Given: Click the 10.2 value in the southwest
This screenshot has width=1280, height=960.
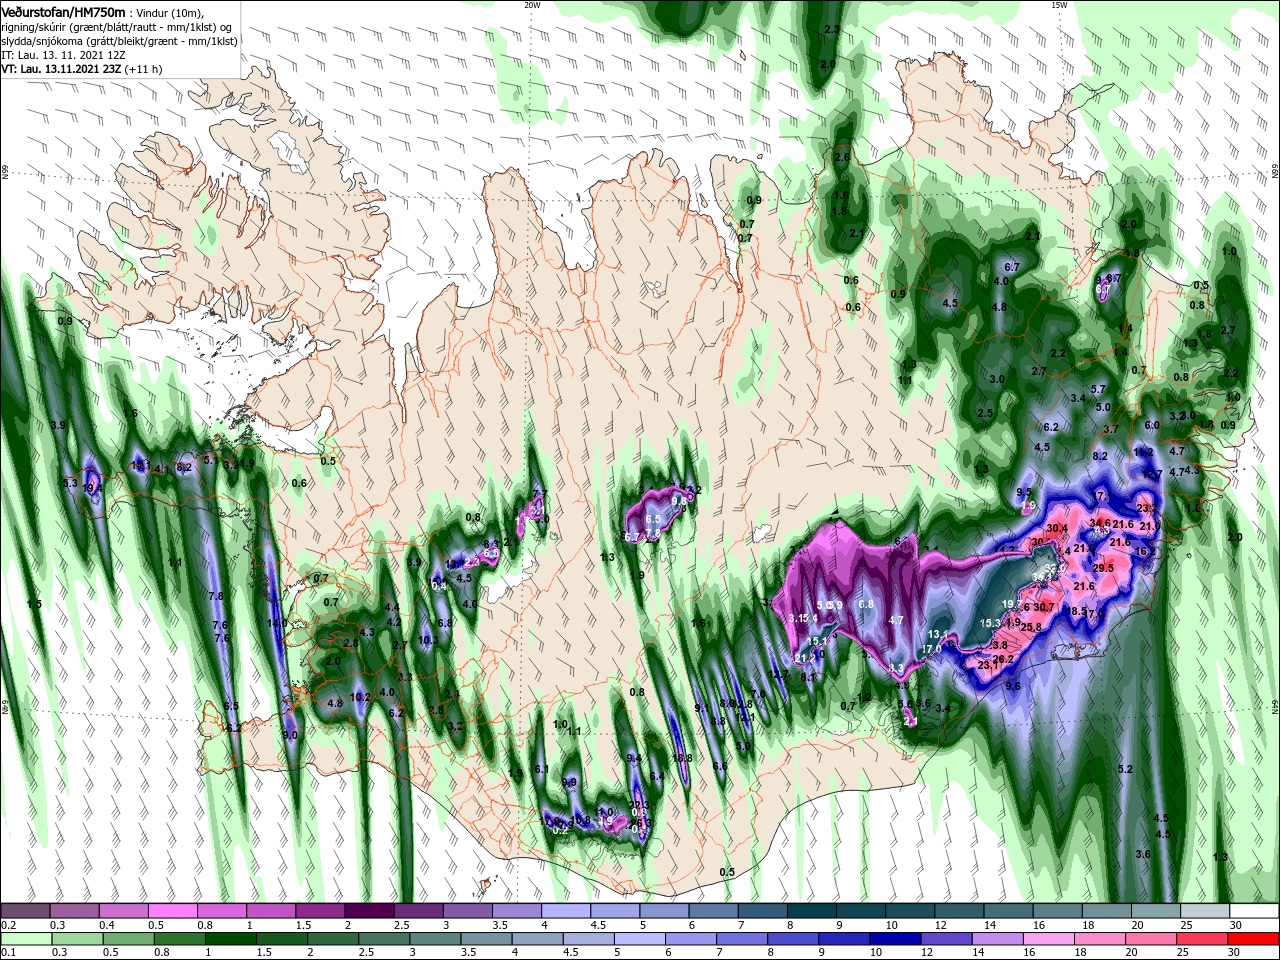Looking at the screenshot, I should tap(361, 697).
